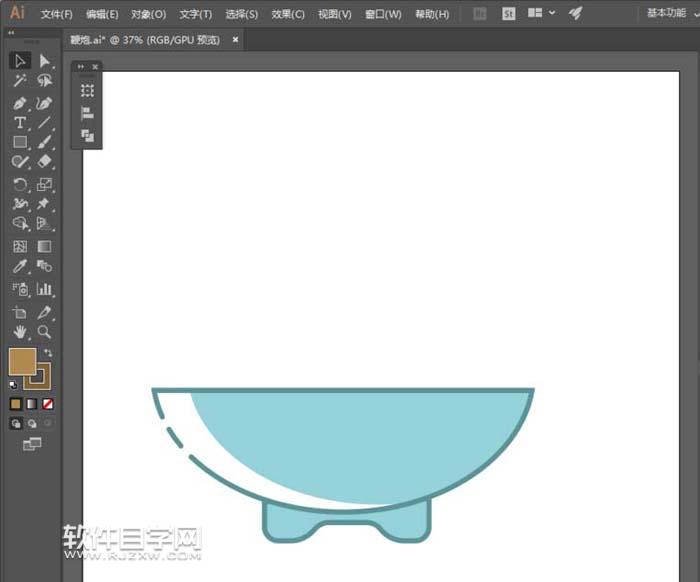
Task: Choose the Type tool
Action: tap(20, 123)
